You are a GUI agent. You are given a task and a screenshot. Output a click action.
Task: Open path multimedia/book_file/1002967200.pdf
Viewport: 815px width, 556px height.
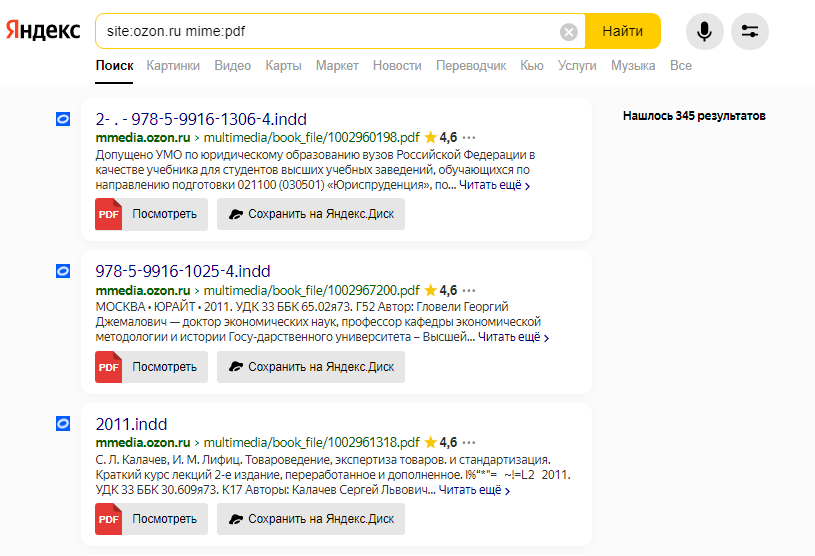(x=311, y=290)
